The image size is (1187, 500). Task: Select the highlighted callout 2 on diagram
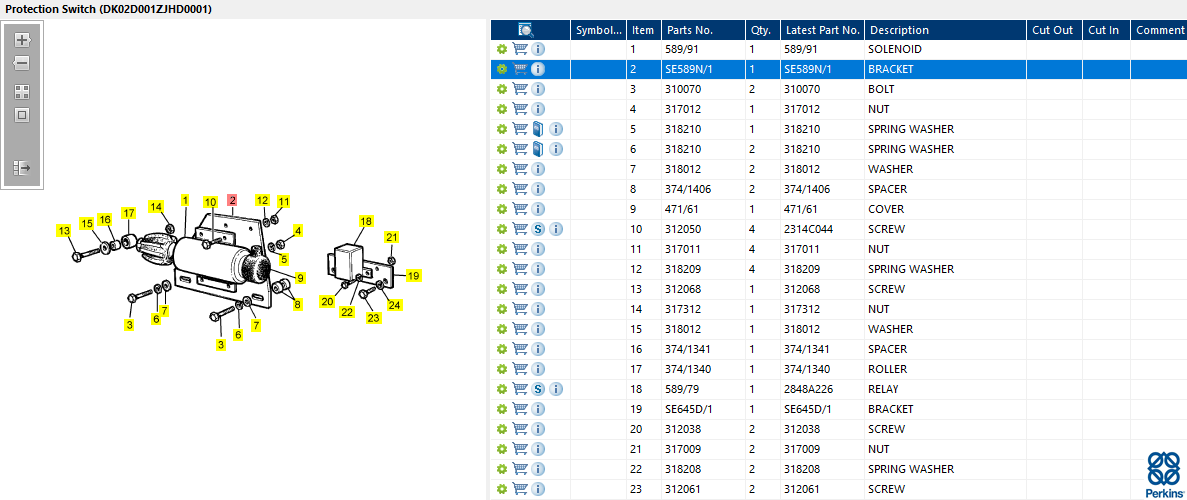232,200
